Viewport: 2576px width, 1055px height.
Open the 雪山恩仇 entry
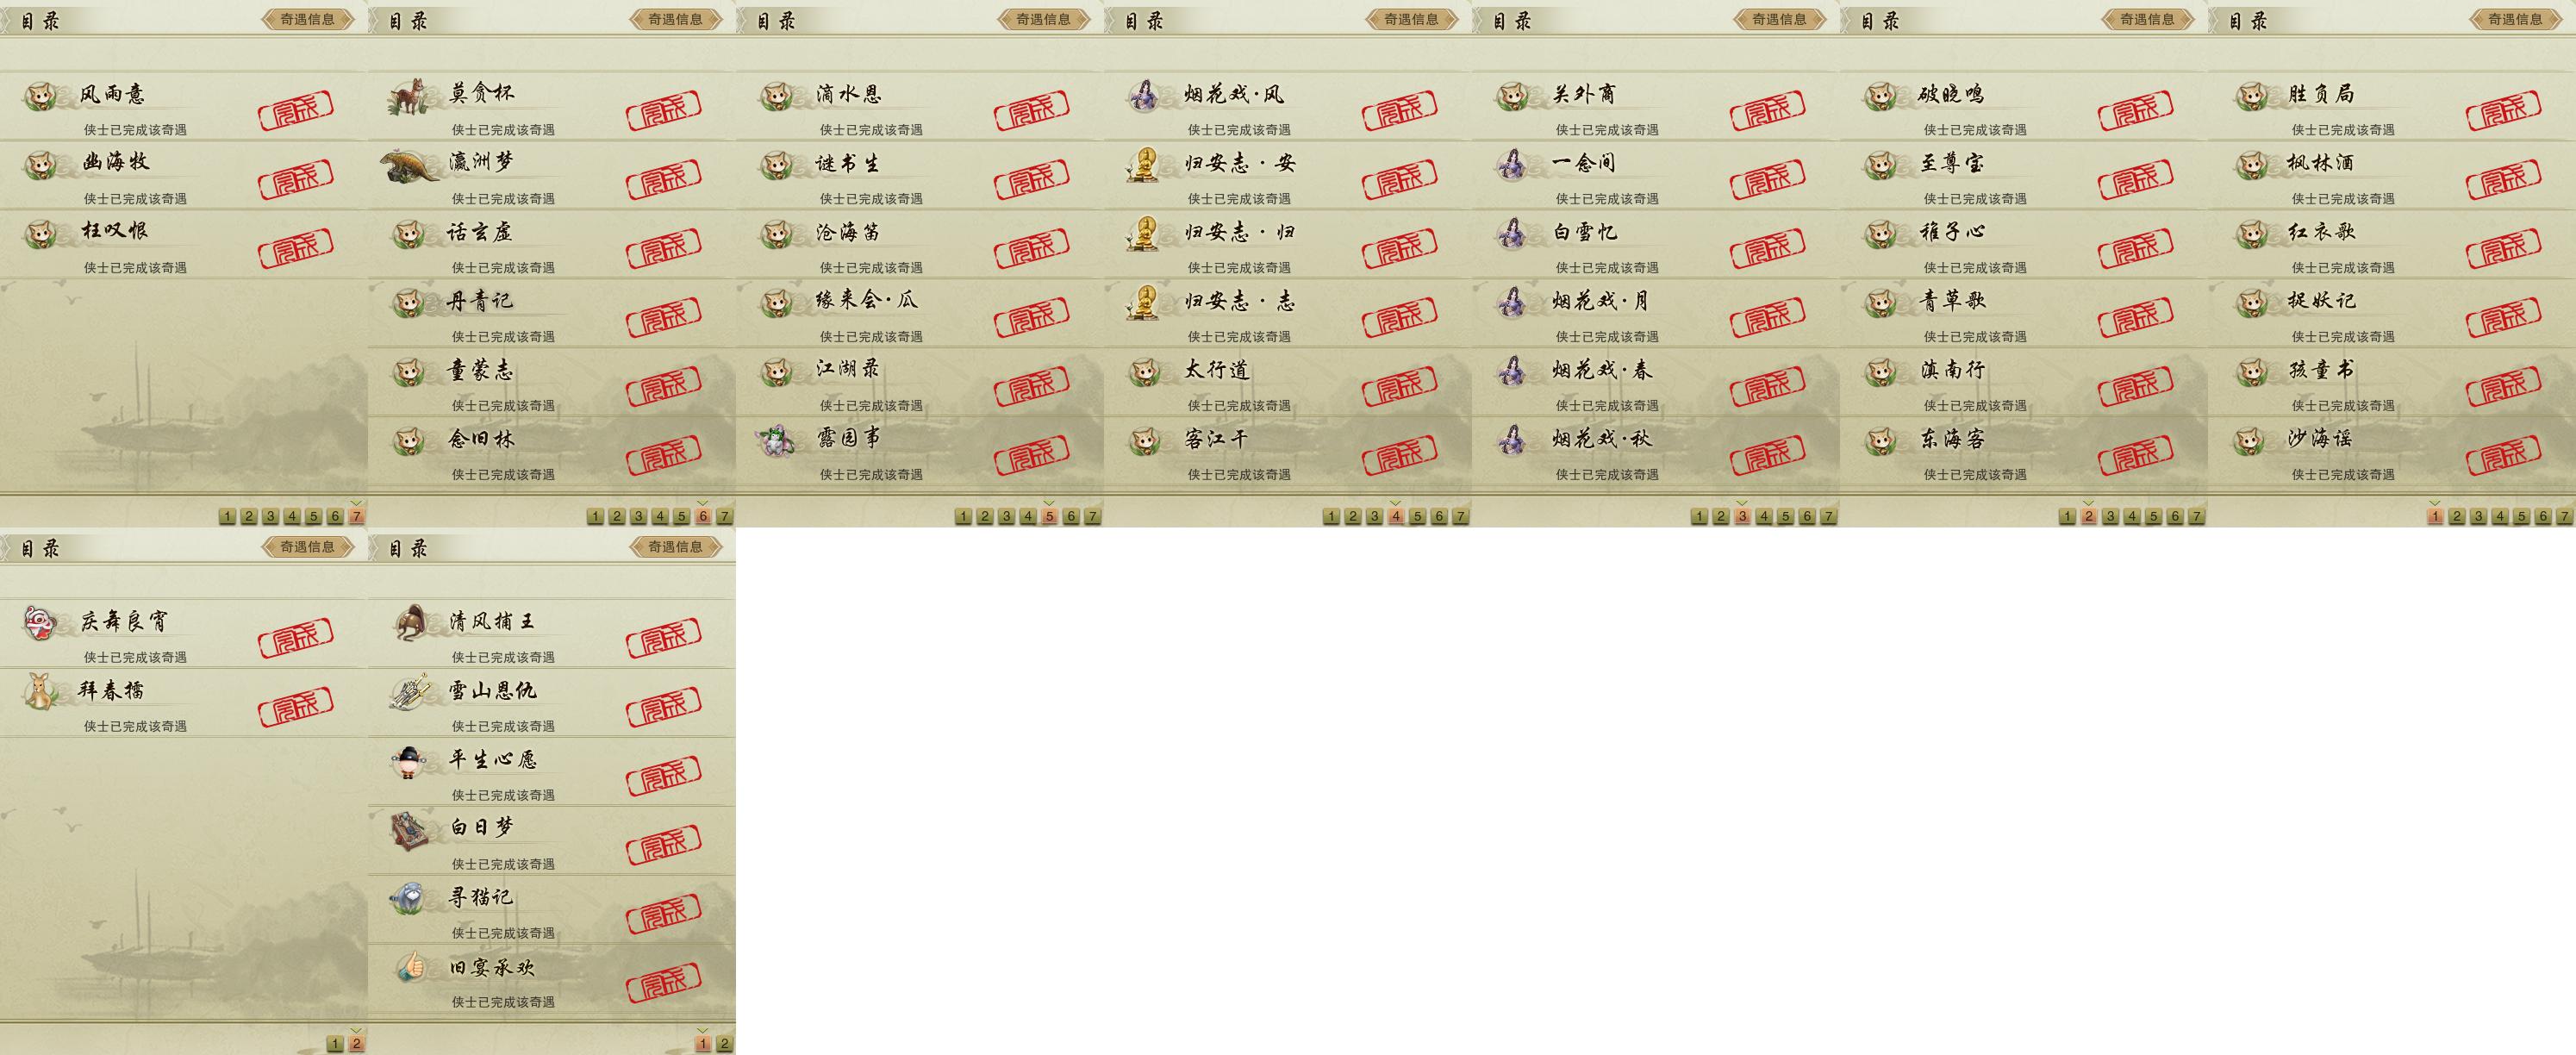coord(552,704)
